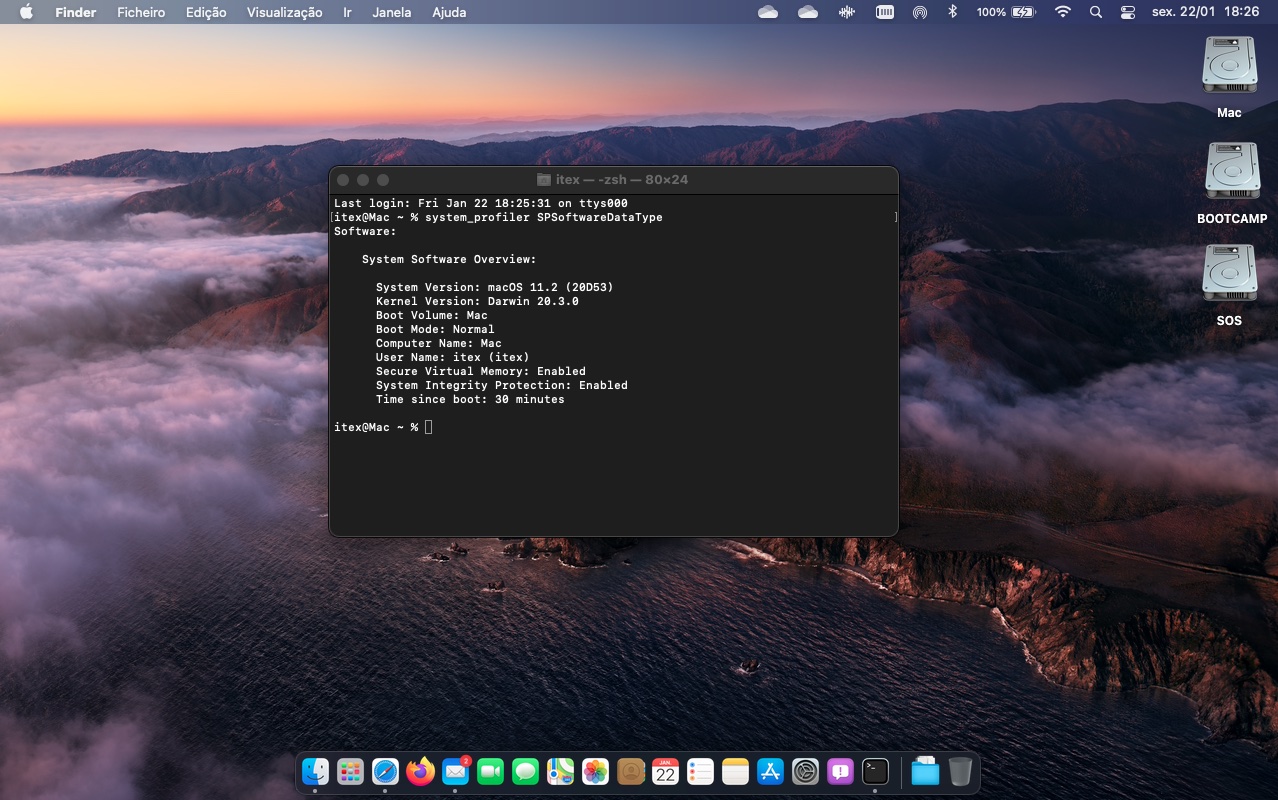
Task: Click the Terminal prompt cursor line
Action: 383,427
